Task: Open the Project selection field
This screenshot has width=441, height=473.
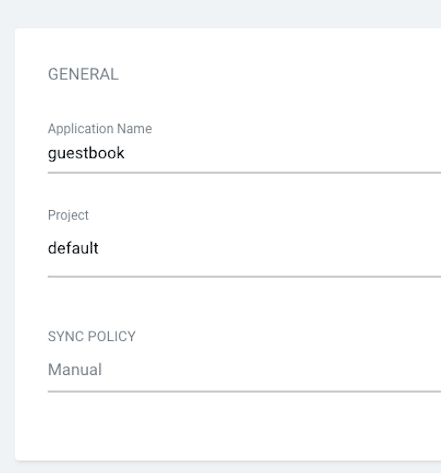Action: [x=244, y=249]
